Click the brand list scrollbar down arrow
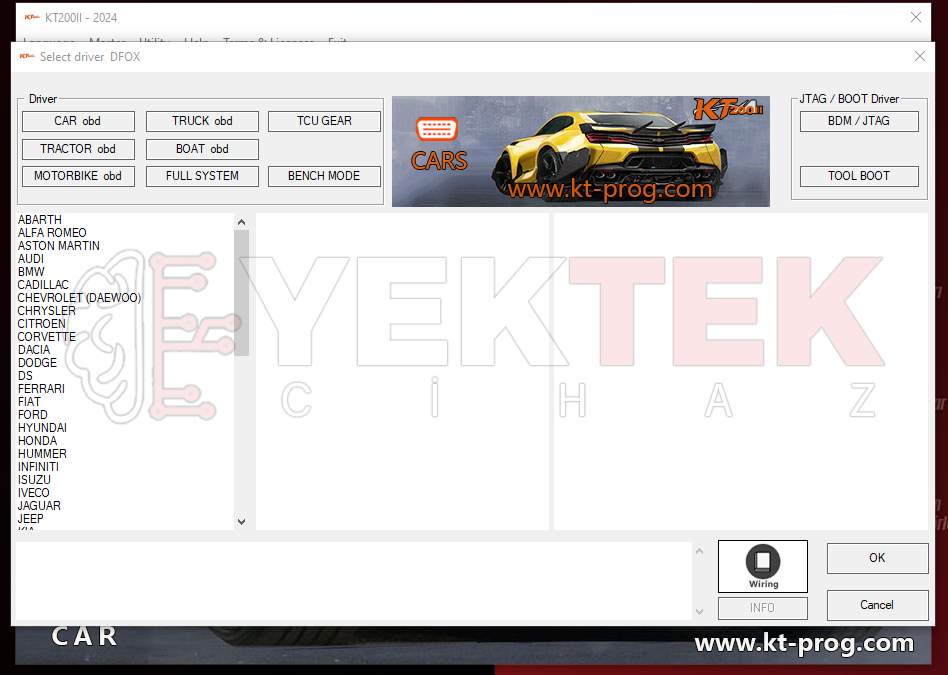Screen dimensions: 948x675 click(x=241, y=521)
